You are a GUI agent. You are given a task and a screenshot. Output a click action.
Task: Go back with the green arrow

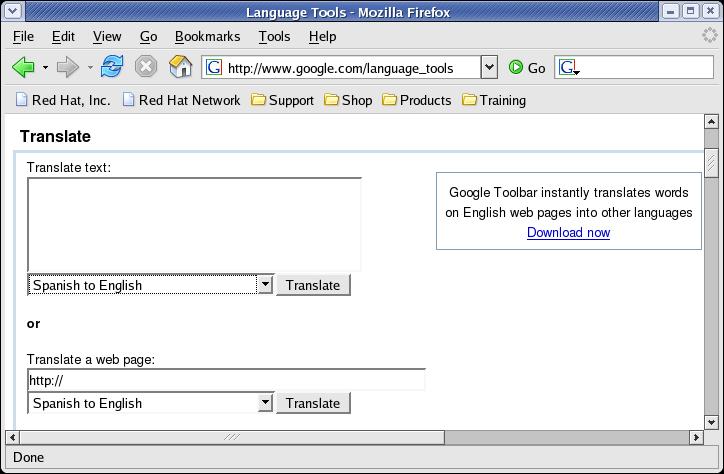pos(23,67)
